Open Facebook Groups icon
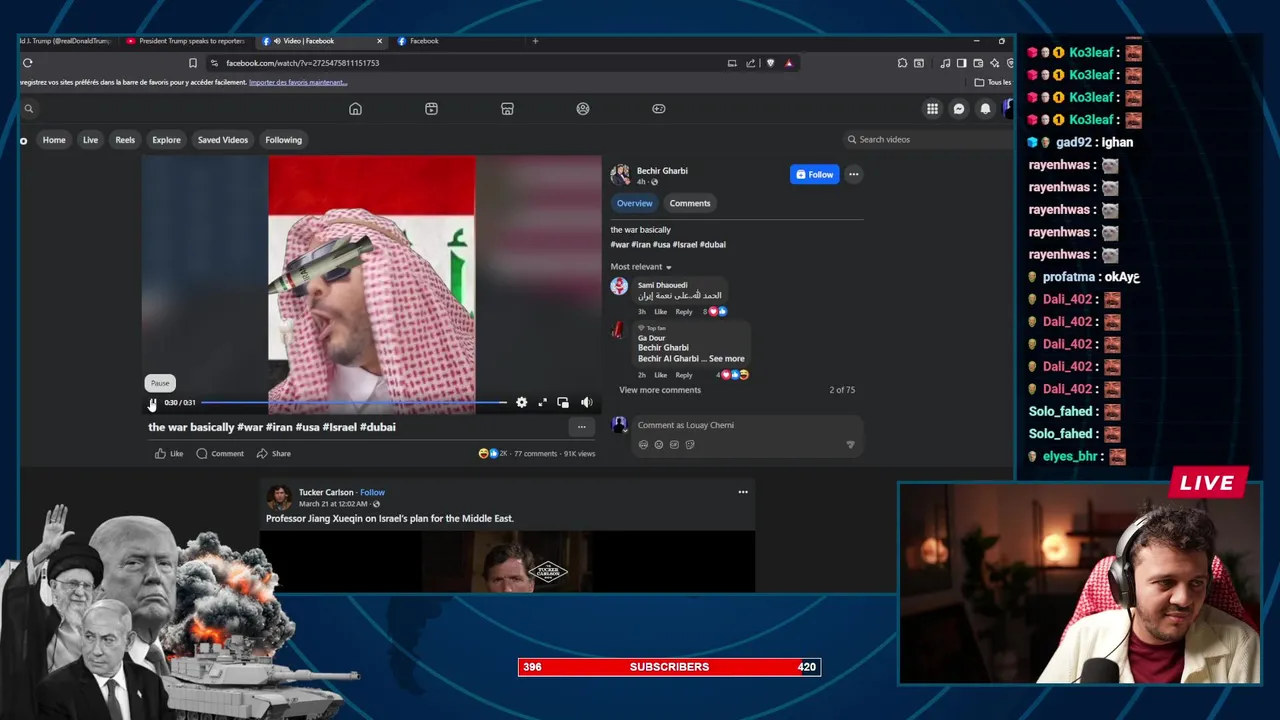The height and width of the screenshot is (720, 1280). pyautogui.click(x=583, y=109)
